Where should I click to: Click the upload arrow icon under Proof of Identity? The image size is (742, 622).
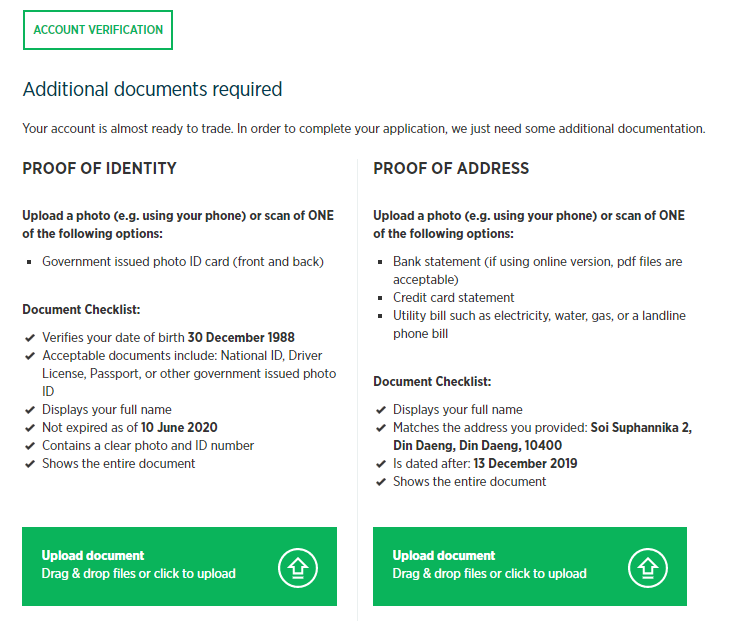coord(297,567)
